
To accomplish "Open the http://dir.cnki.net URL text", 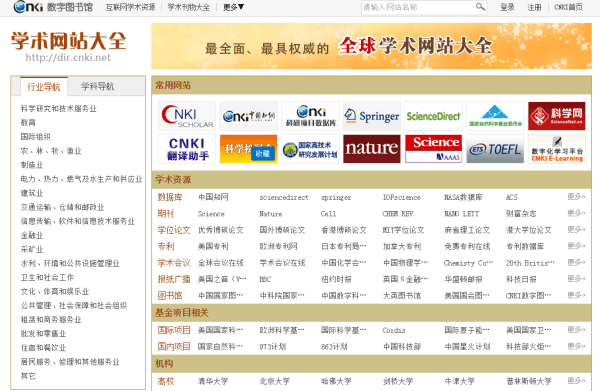I will pos(68,58).
